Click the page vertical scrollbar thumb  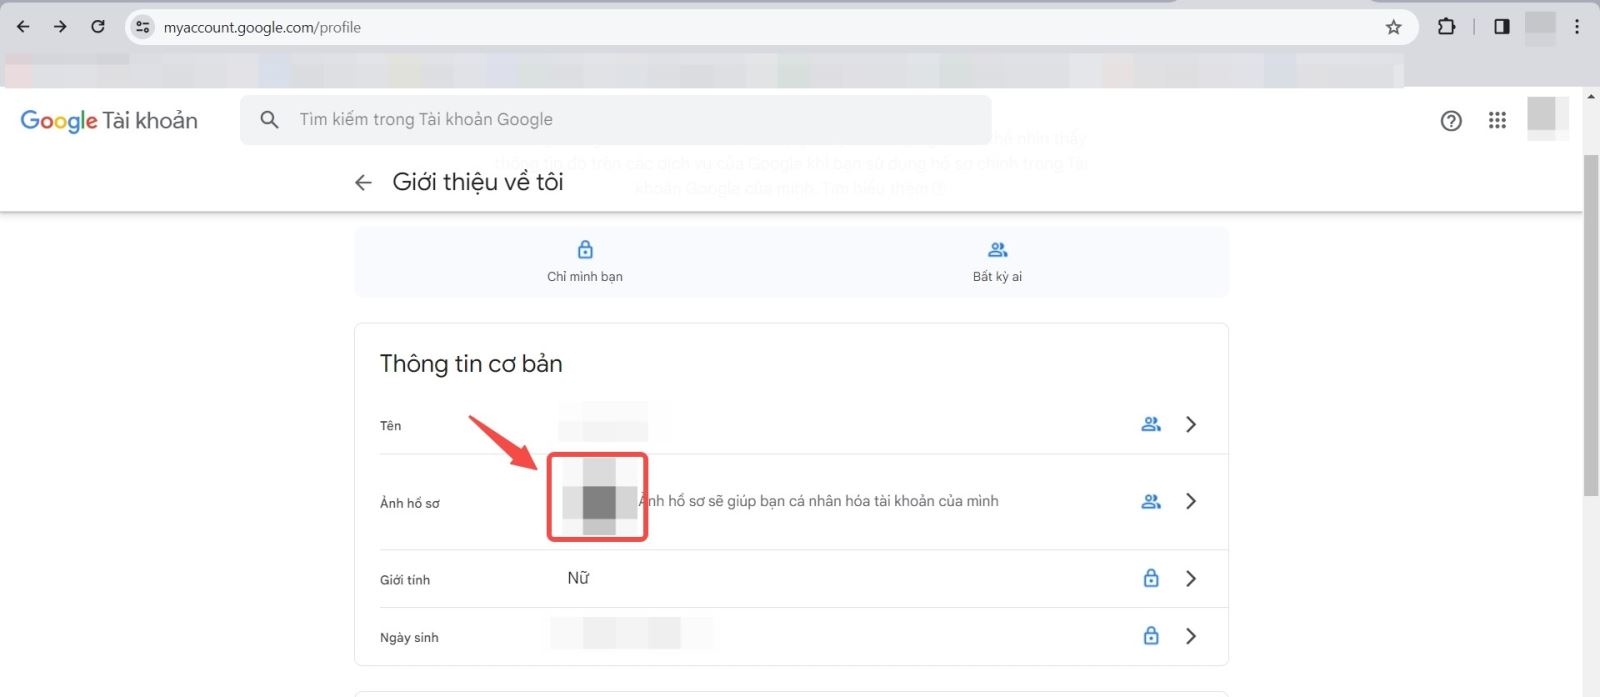1591,325
